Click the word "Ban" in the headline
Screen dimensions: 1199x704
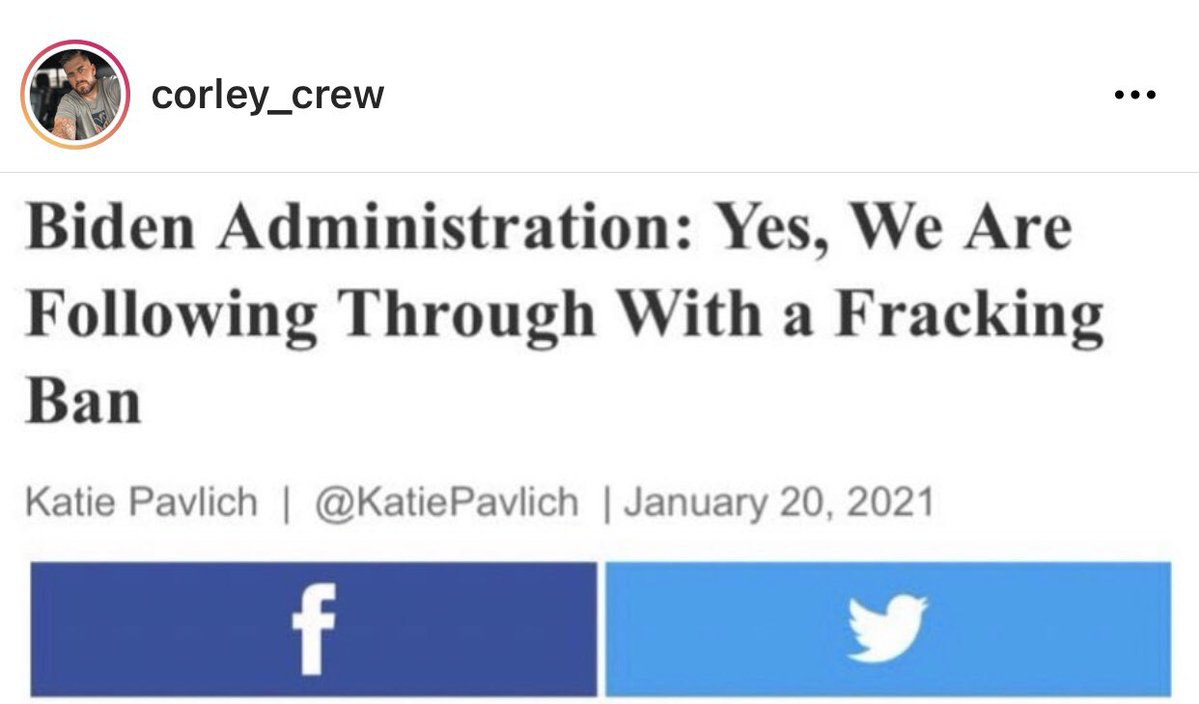(83, 401)
